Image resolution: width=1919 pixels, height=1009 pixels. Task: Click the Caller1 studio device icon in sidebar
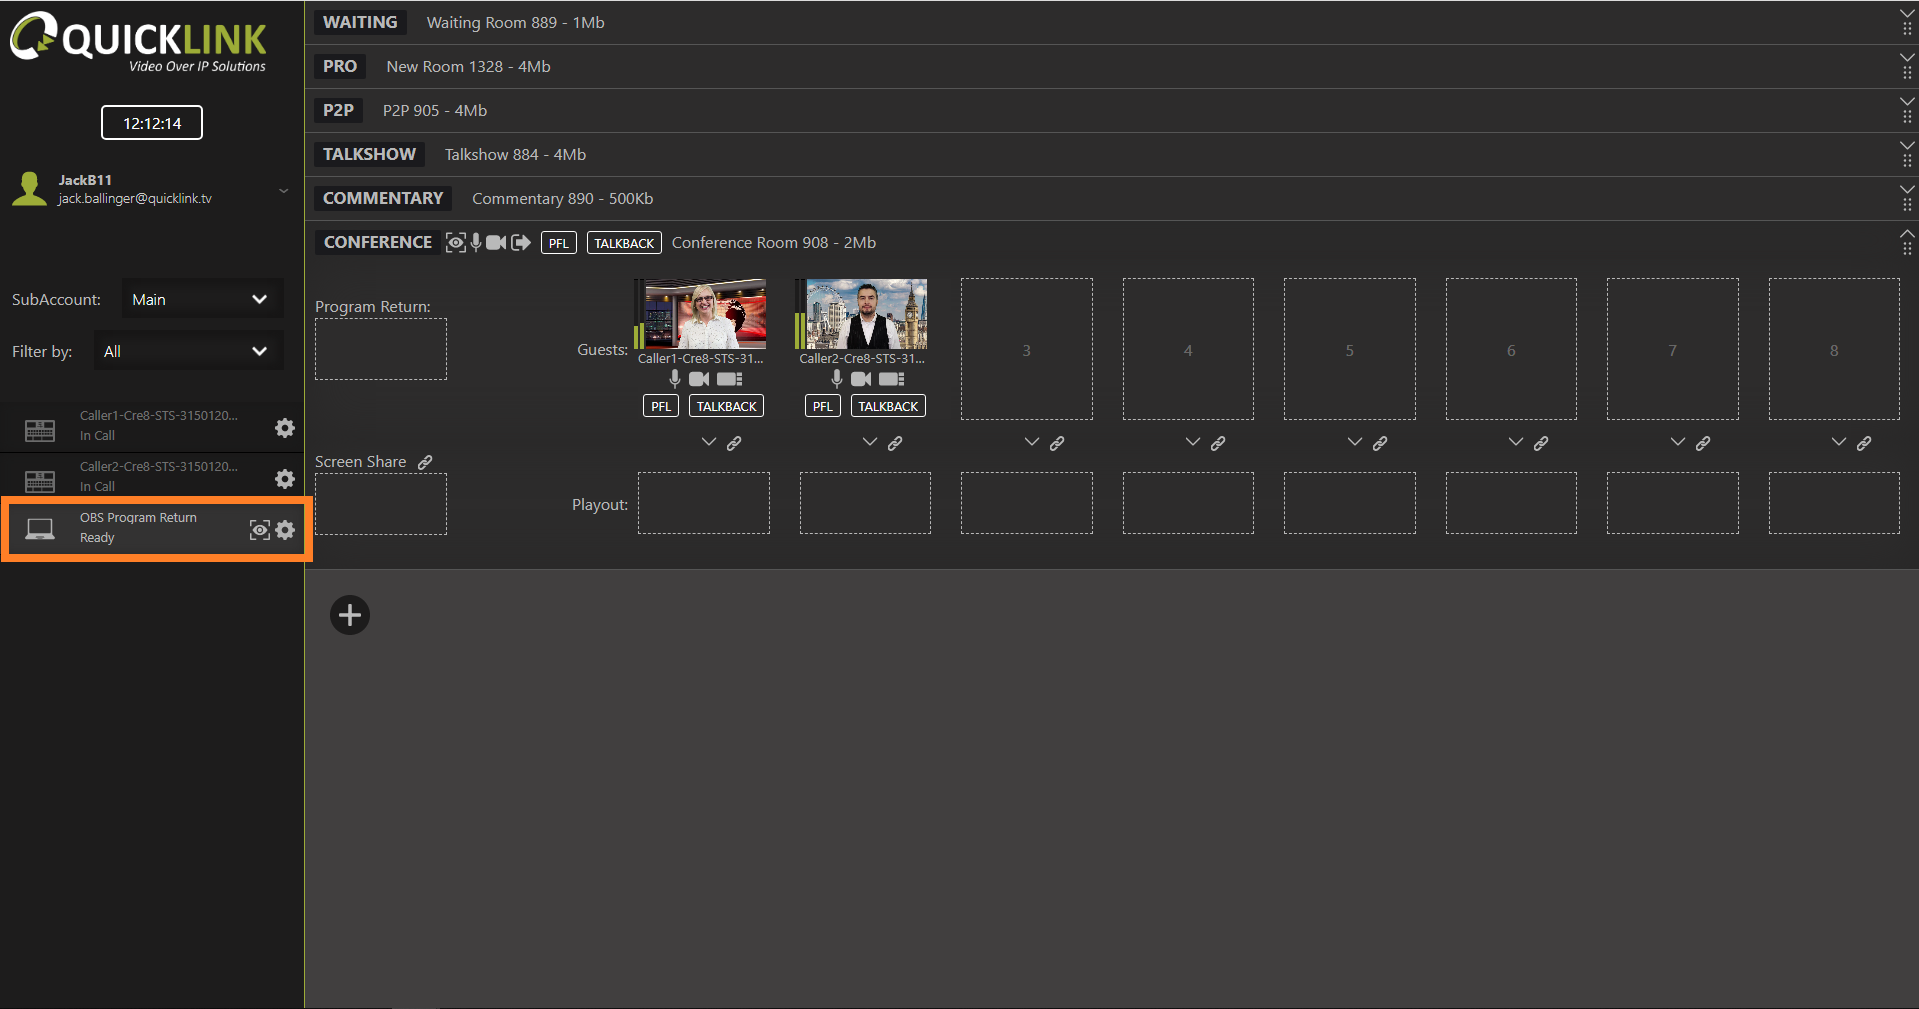40,431
